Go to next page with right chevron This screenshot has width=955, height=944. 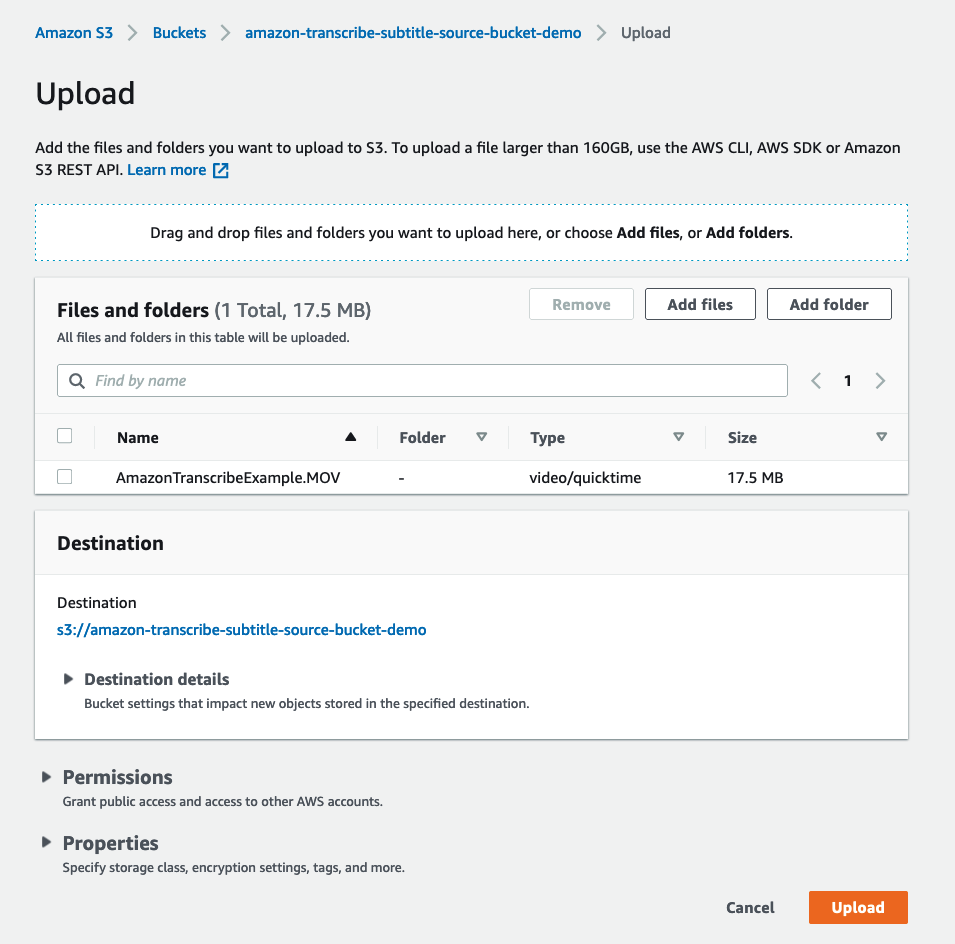coord(880,381)
